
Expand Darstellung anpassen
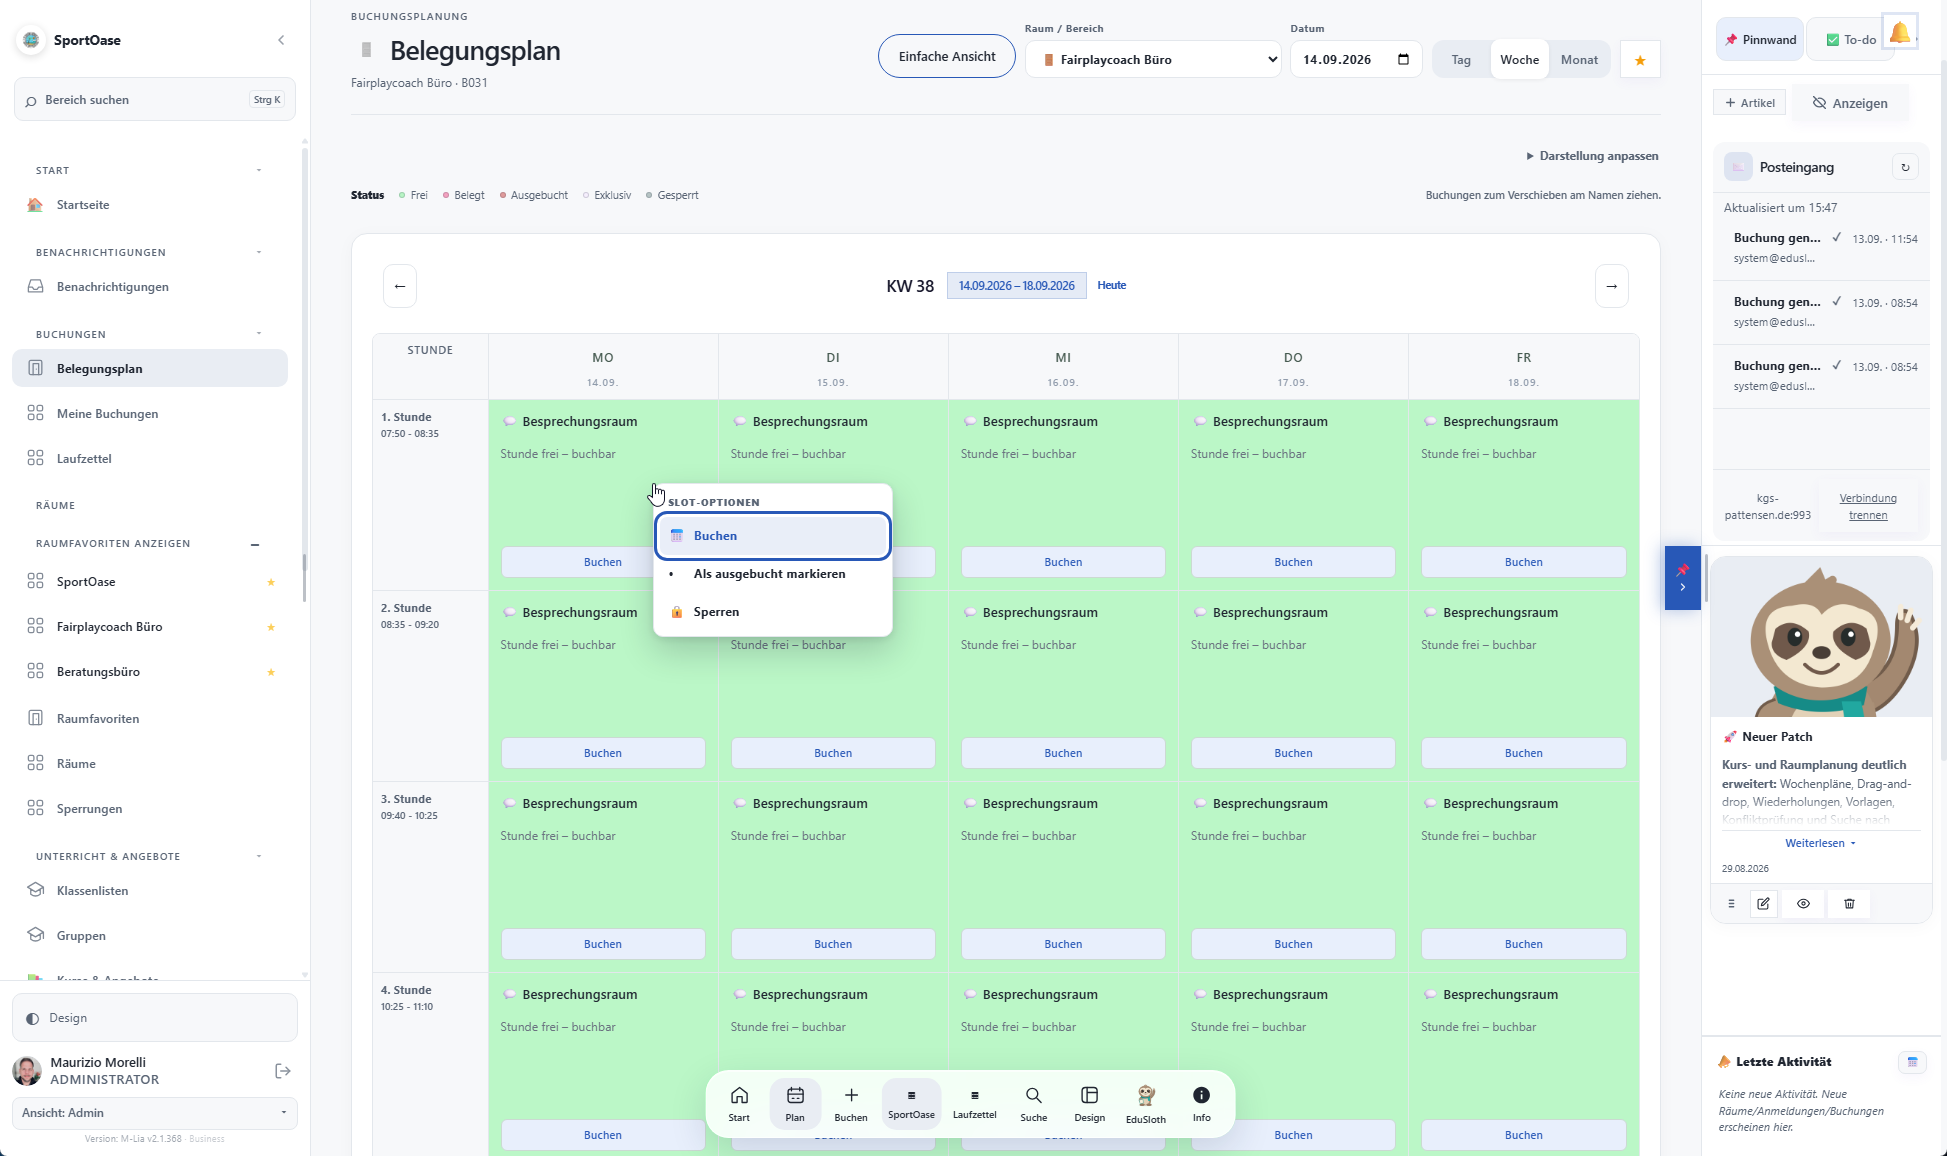pos(1592,156)
